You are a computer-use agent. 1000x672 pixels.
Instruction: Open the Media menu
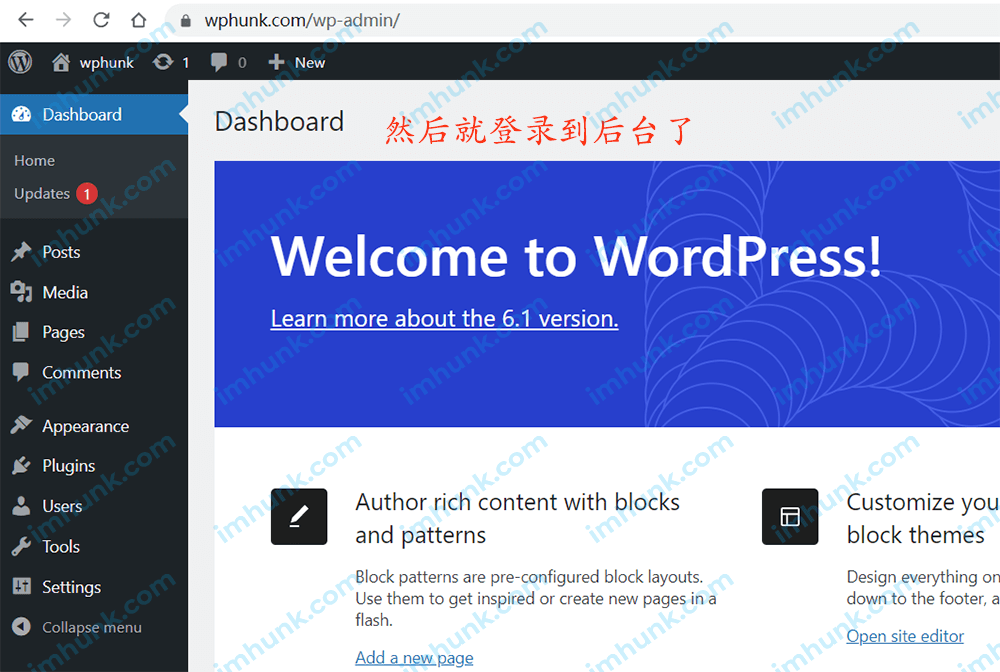(65, 293)
